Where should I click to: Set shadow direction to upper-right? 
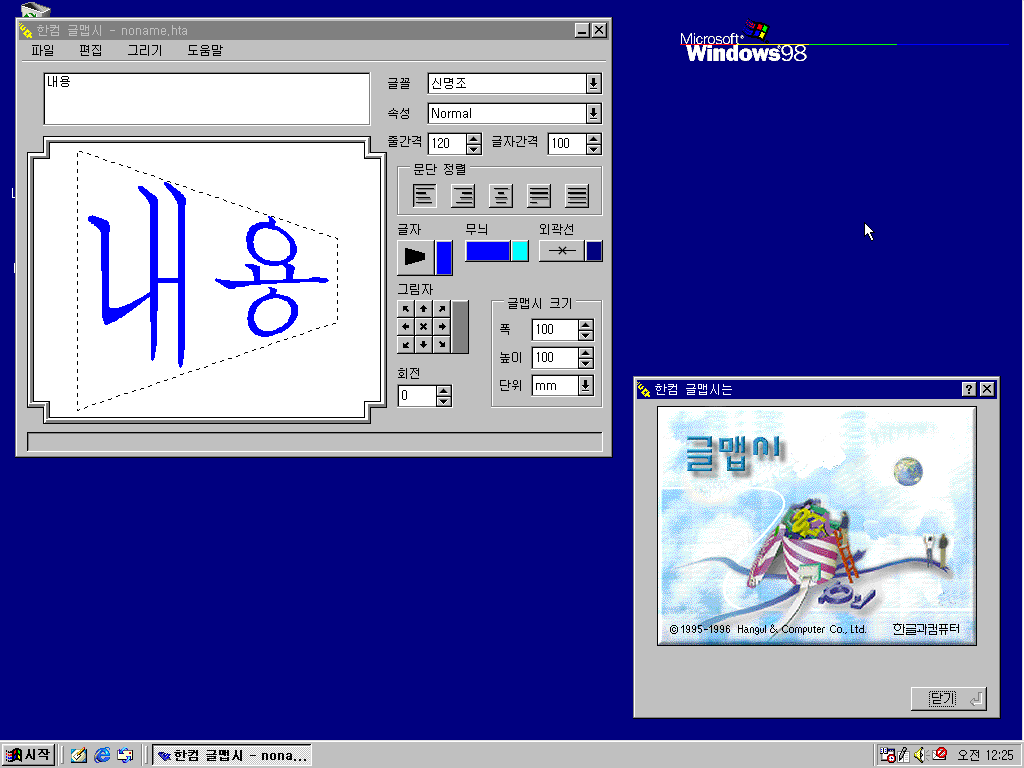point(442,308)
